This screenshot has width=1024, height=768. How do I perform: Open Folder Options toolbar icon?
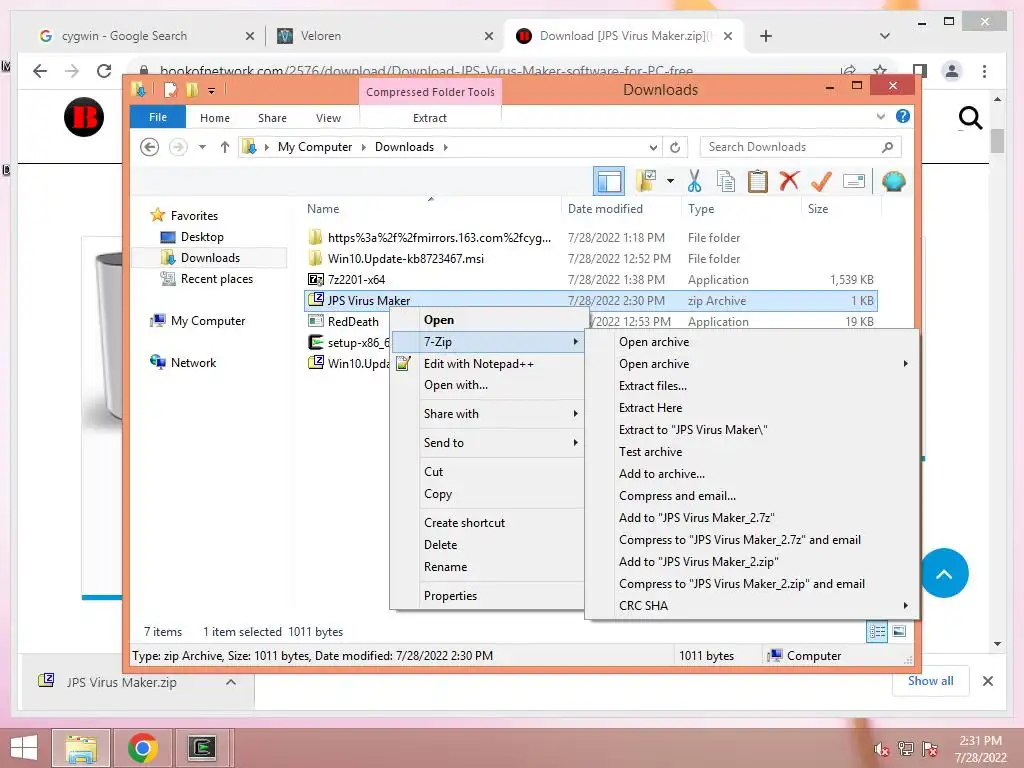click(x=647, y=181)
